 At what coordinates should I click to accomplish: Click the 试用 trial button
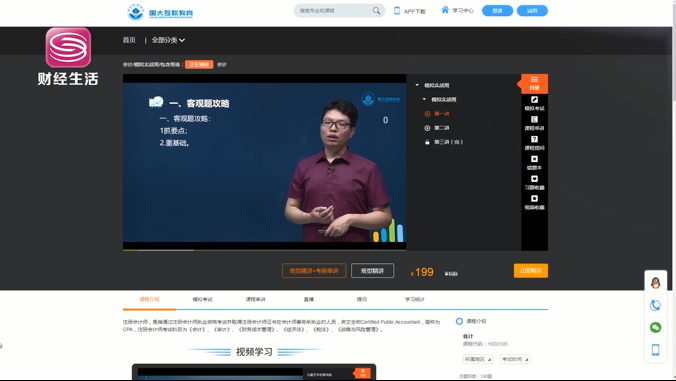(x=532, y=11)
